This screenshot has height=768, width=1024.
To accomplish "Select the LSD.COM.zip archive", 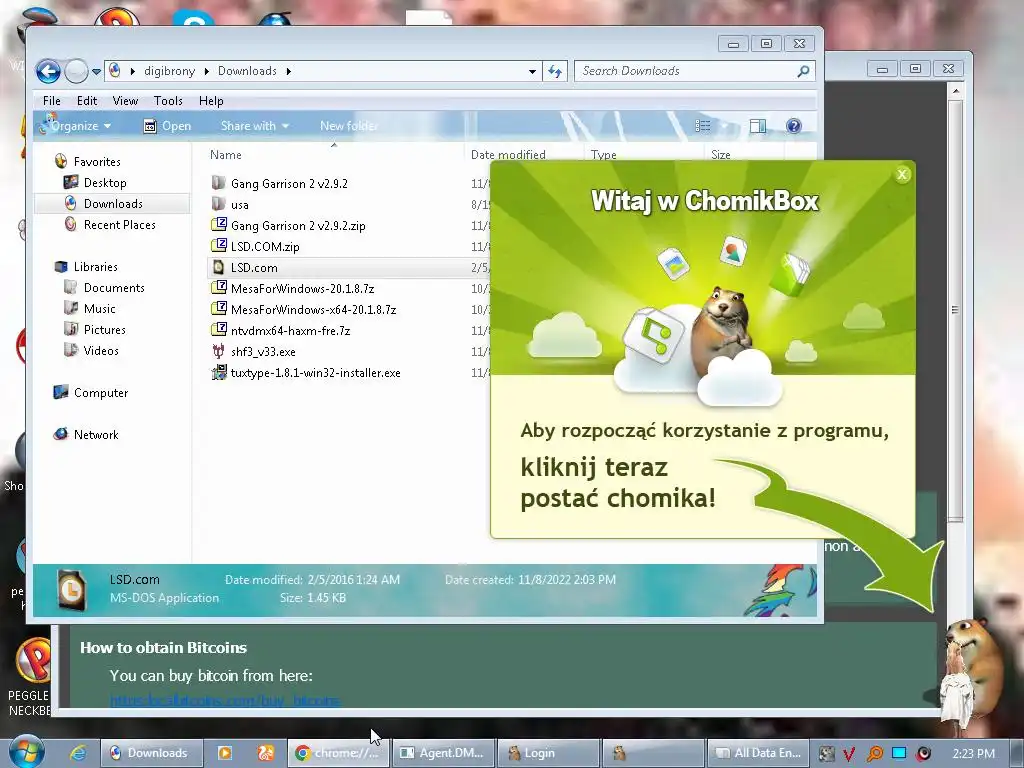I will pos(264,247).
